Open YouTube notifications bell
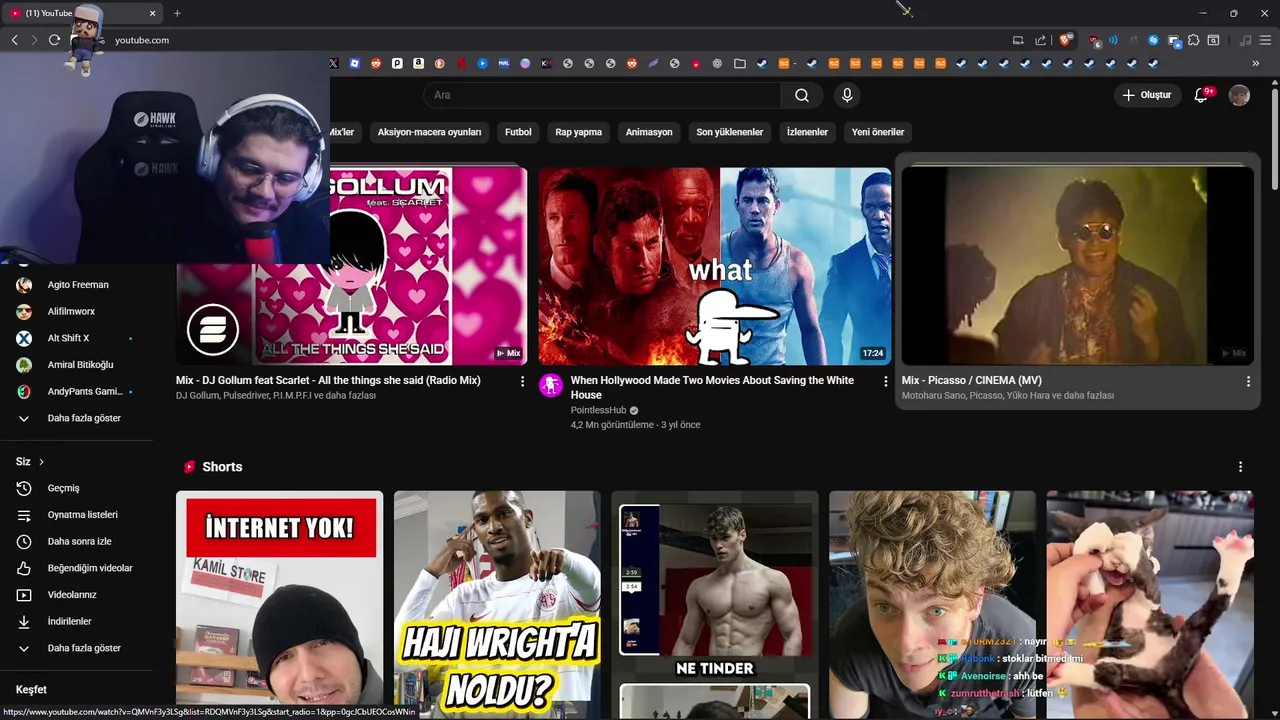The height and width of the screenshot is (720, 1280). 1202,95
